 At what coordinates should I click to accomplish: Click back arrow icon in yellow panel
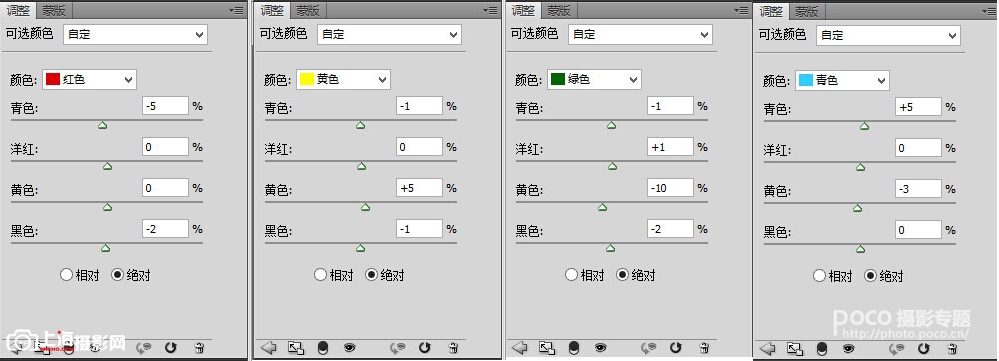click(268, 348)
